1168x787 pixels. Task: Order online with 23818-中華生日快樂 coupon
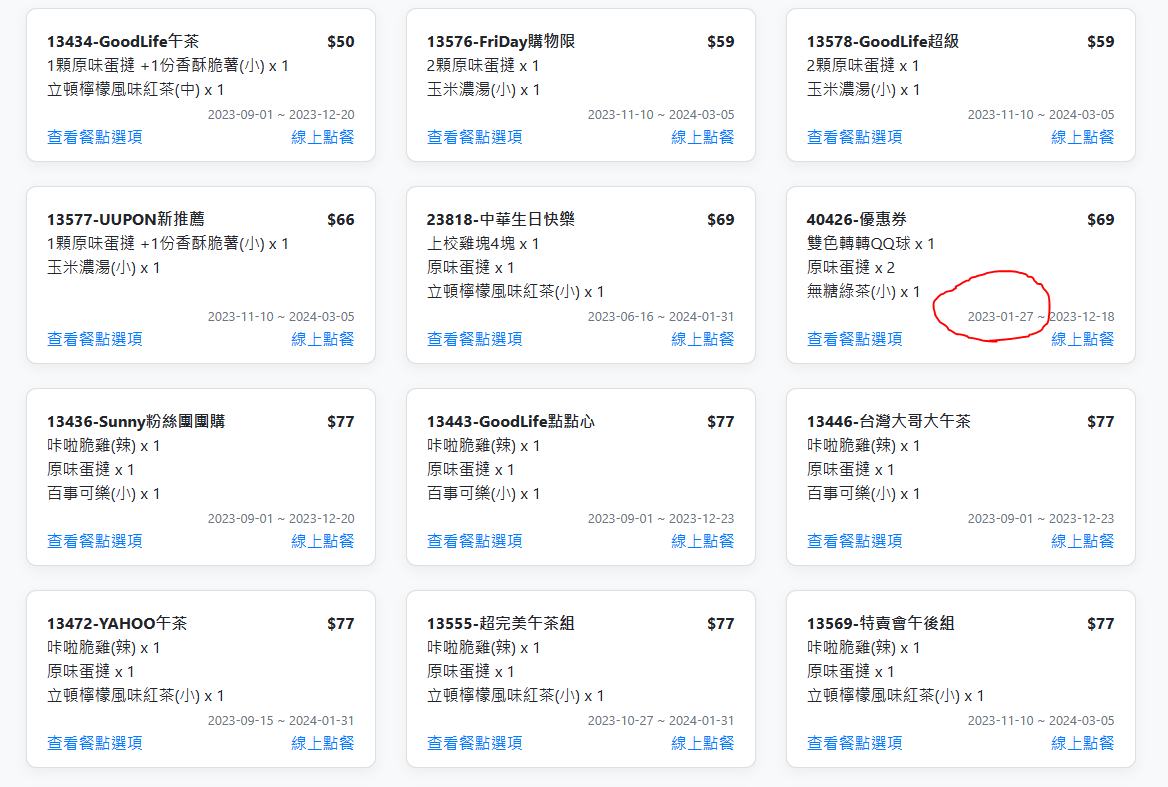click(702, 339)
